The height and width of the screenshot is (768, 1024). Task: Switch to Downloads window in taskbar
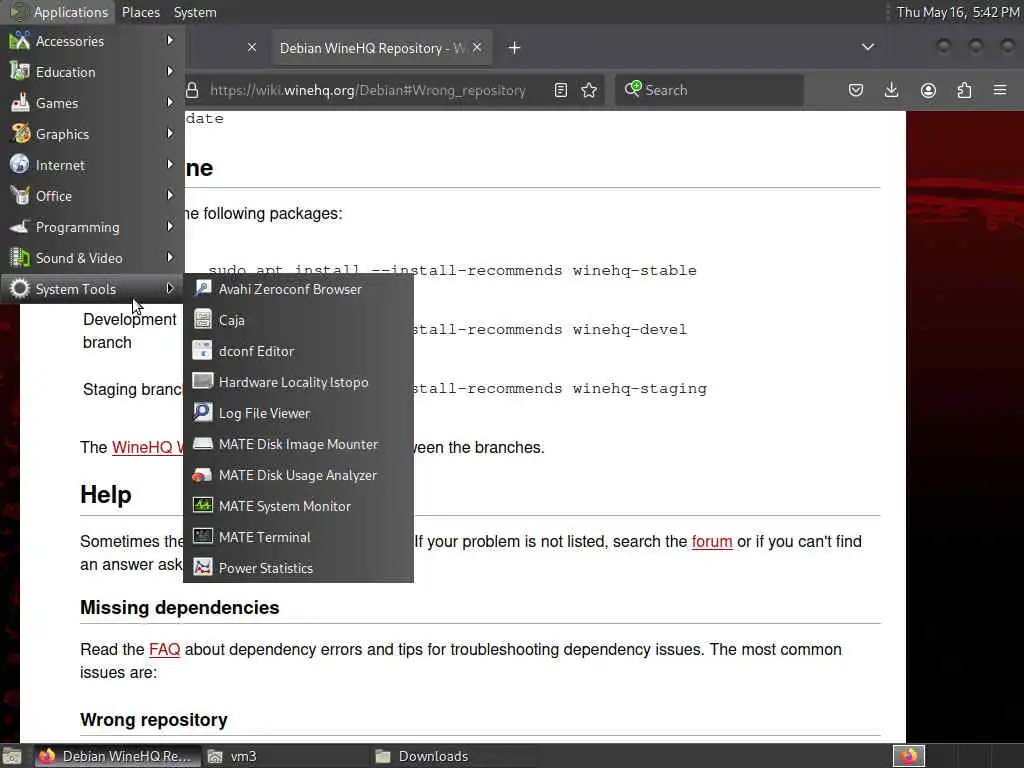pyautogui.click(x=454, y=756)
